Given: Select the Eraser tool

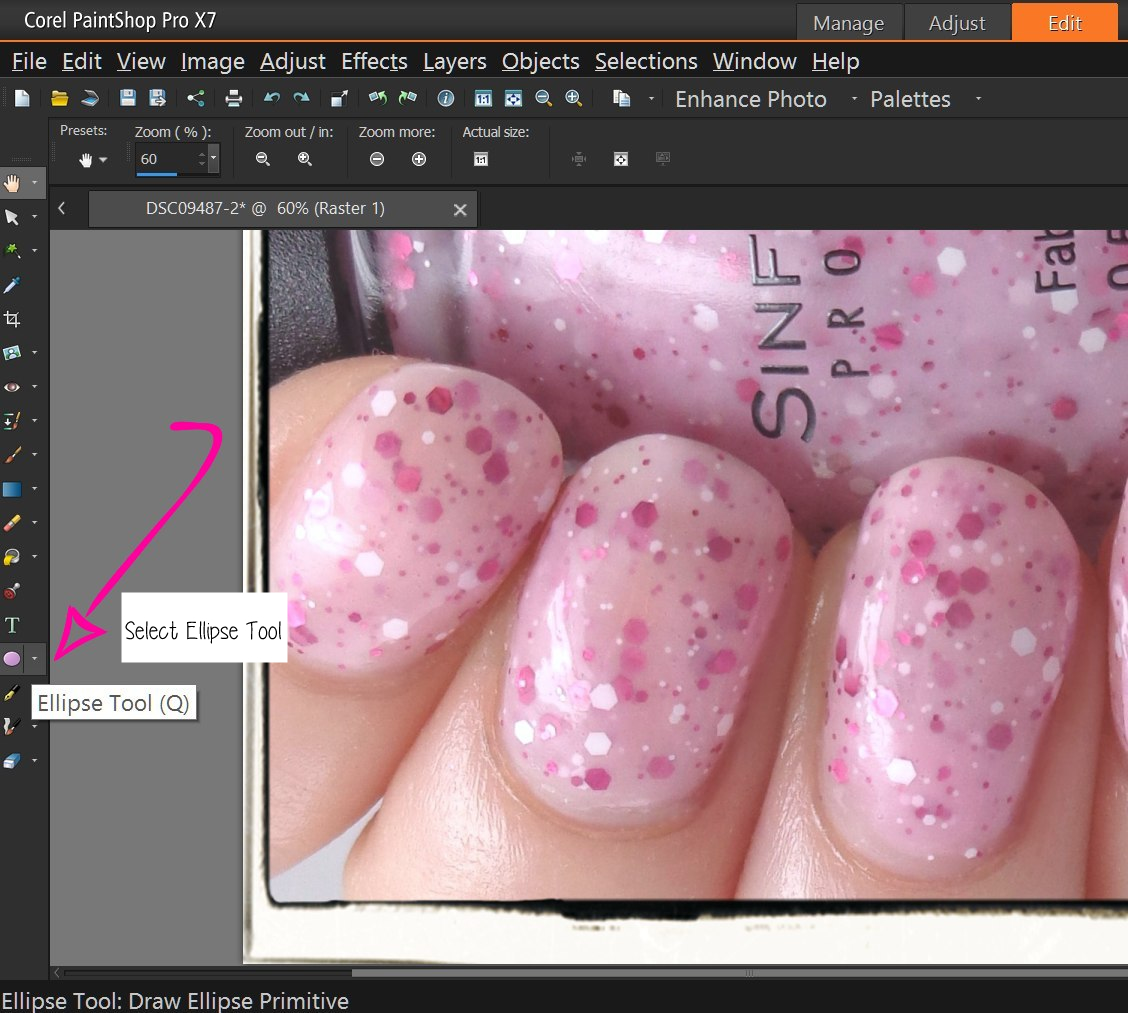Looking at the screenshot, I should click(14, 522).
